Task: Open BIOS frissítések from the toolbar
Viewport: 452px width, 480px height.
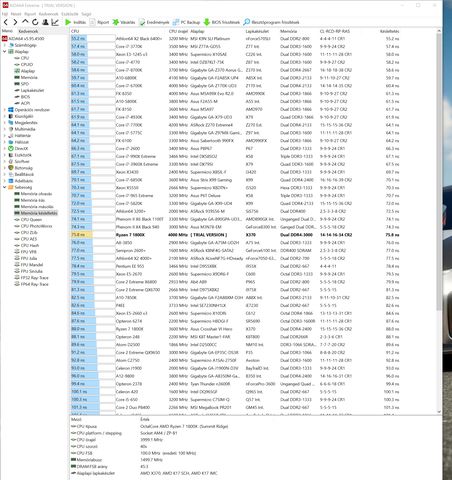Action: (x=222, y=22)
